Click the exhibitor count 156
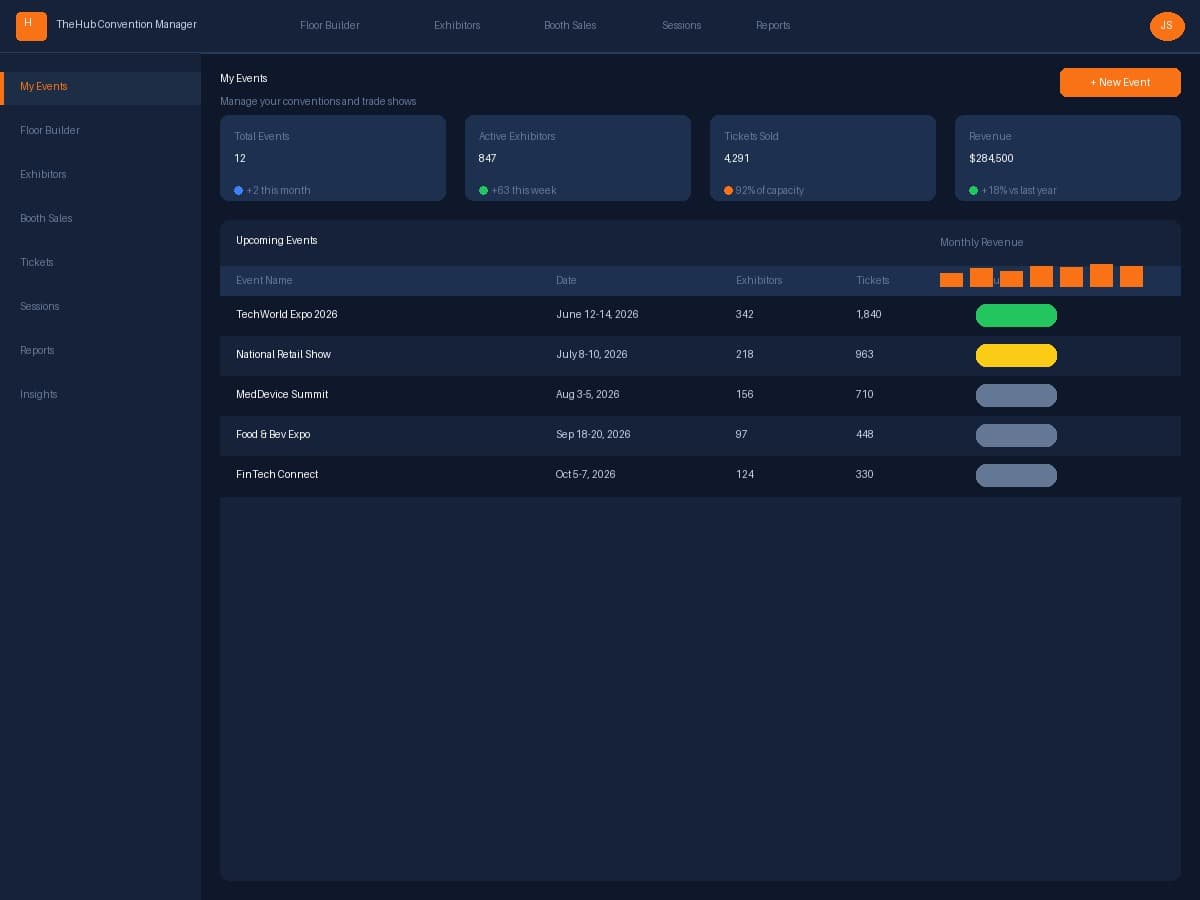The height and width of the screenshot is (900, 1200). pyautogui.click(x=745, y=394)
